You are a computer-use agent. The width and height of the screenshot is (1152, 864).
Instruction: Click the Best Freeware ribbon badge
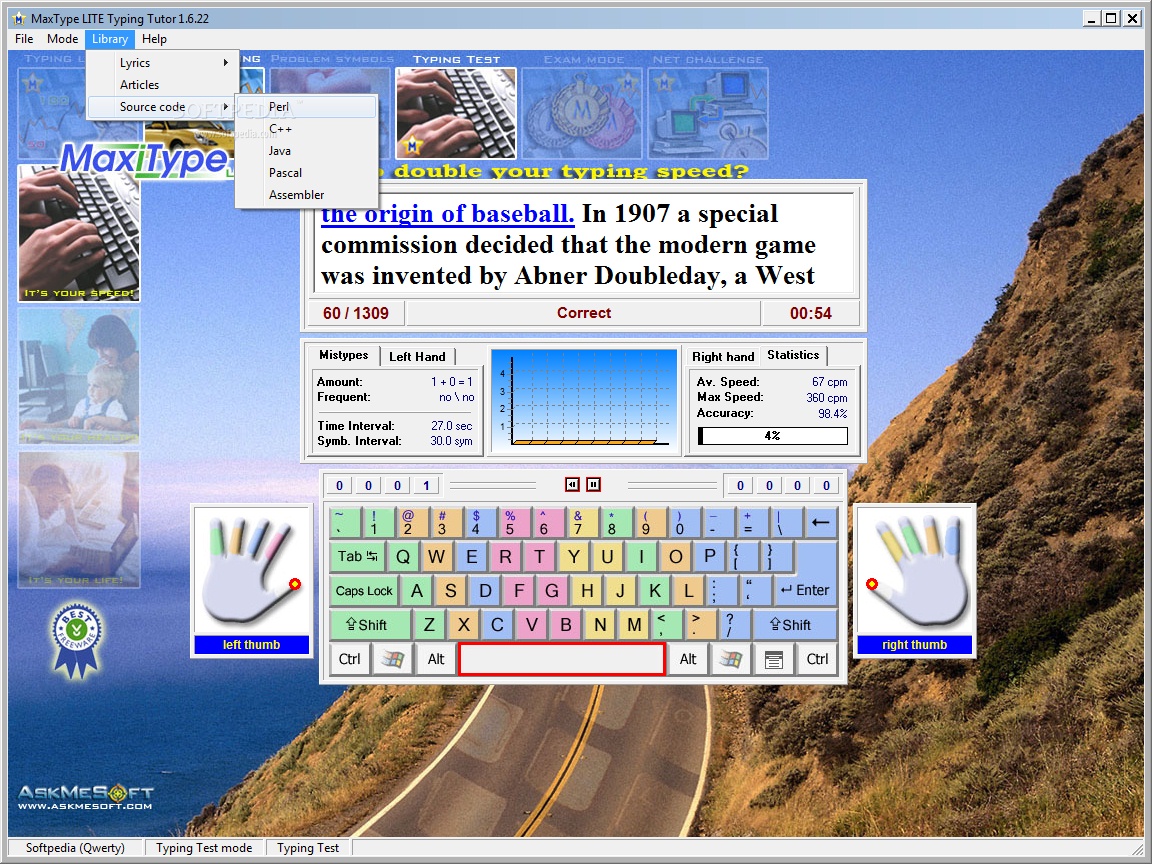[x=76, y=641]
